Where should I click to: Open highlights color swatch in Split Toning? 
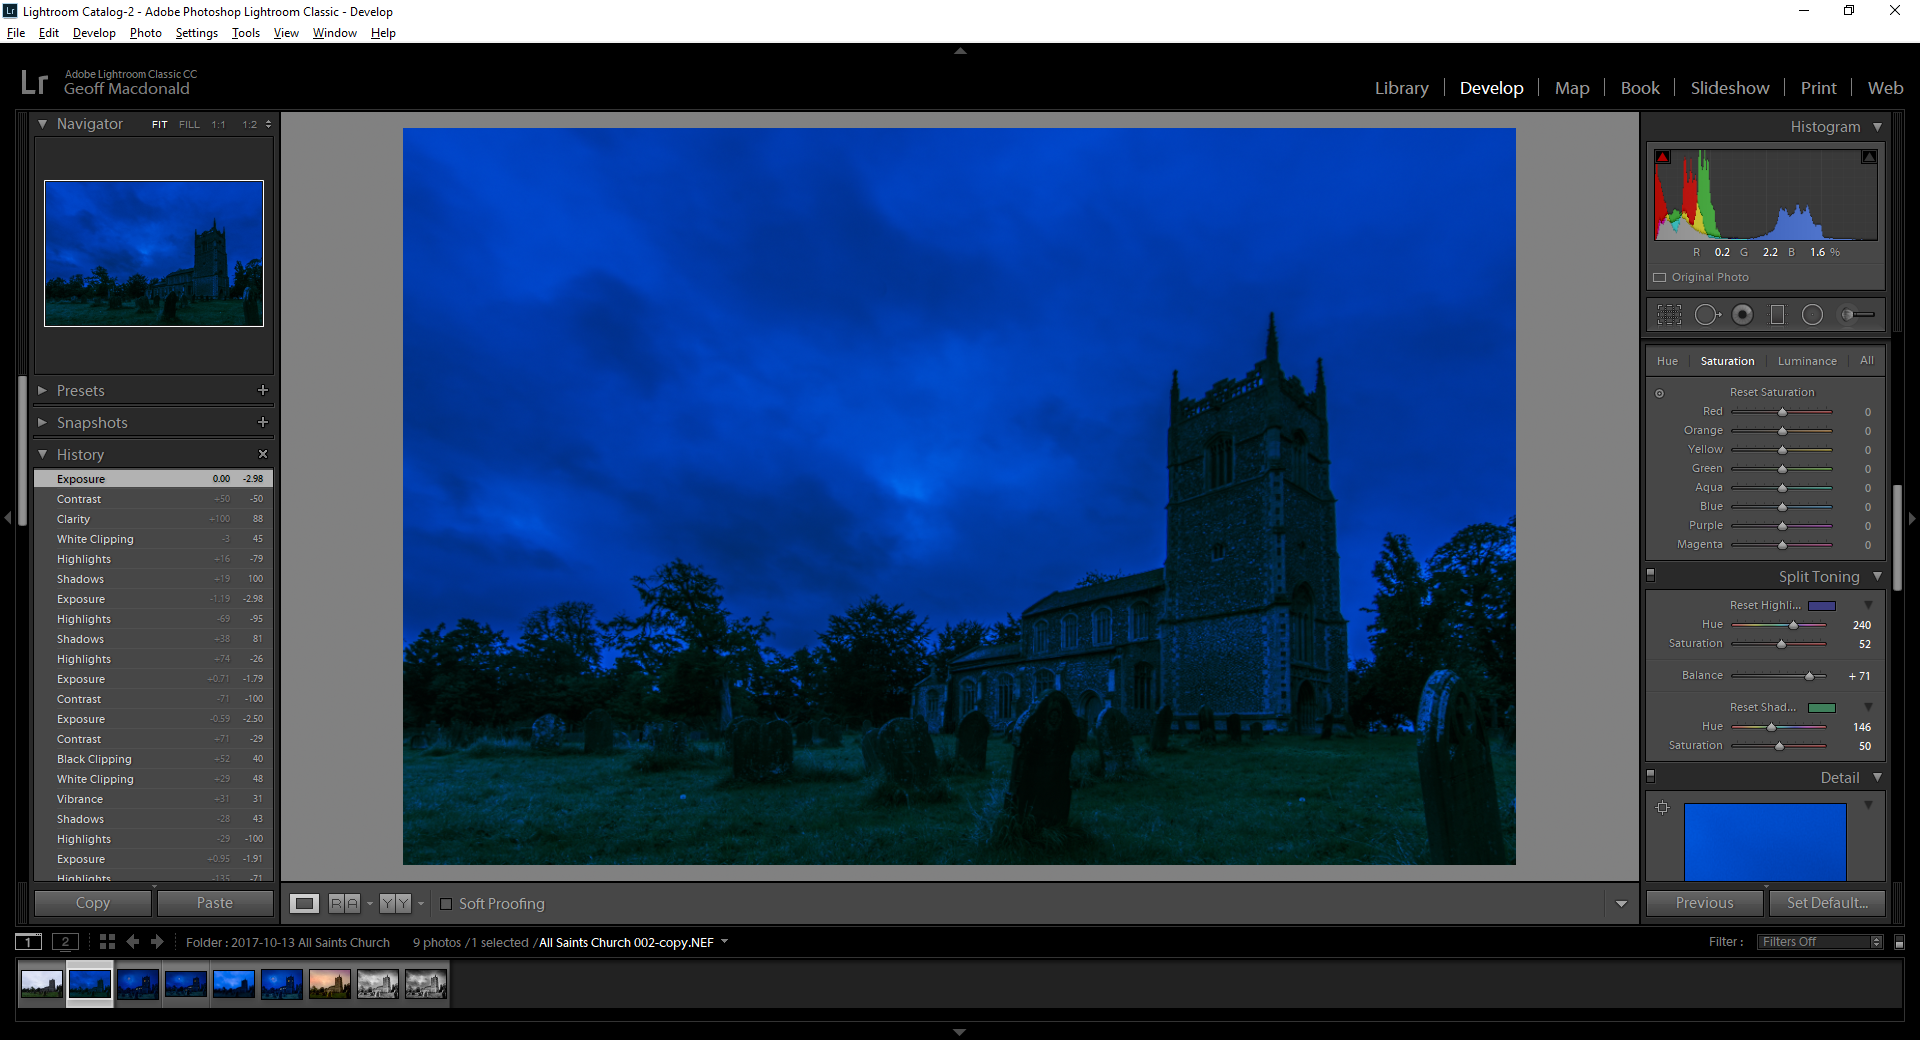coord(1822,606)
